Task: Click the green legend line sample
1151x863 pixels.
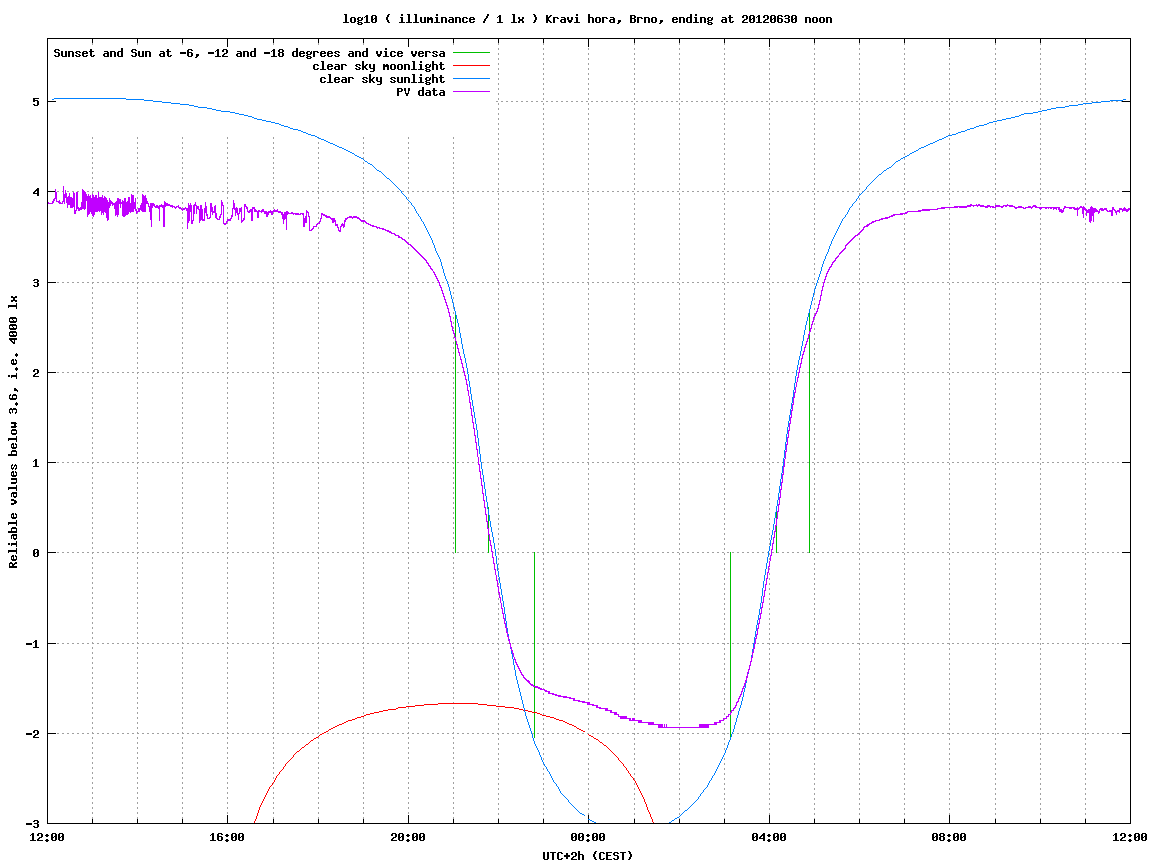Action: 471,53
